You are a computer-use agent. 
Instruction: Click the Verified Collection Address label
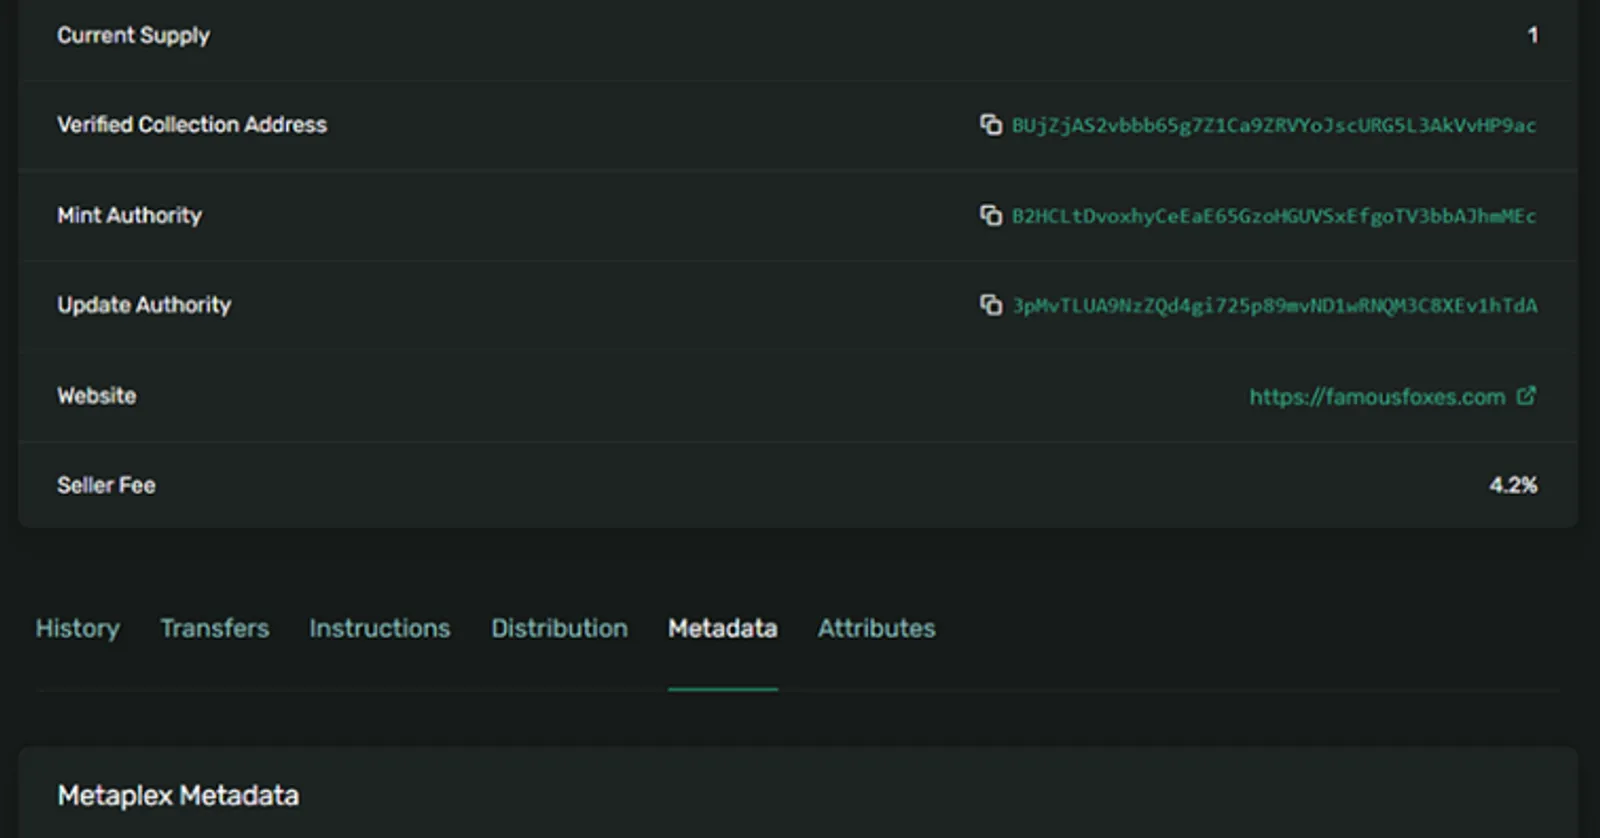[192, 125]
